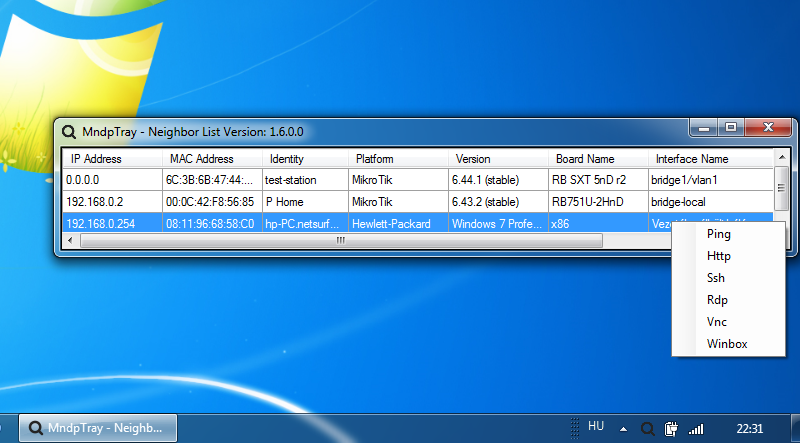Show hidden tray icons arrow

point(623,429)
